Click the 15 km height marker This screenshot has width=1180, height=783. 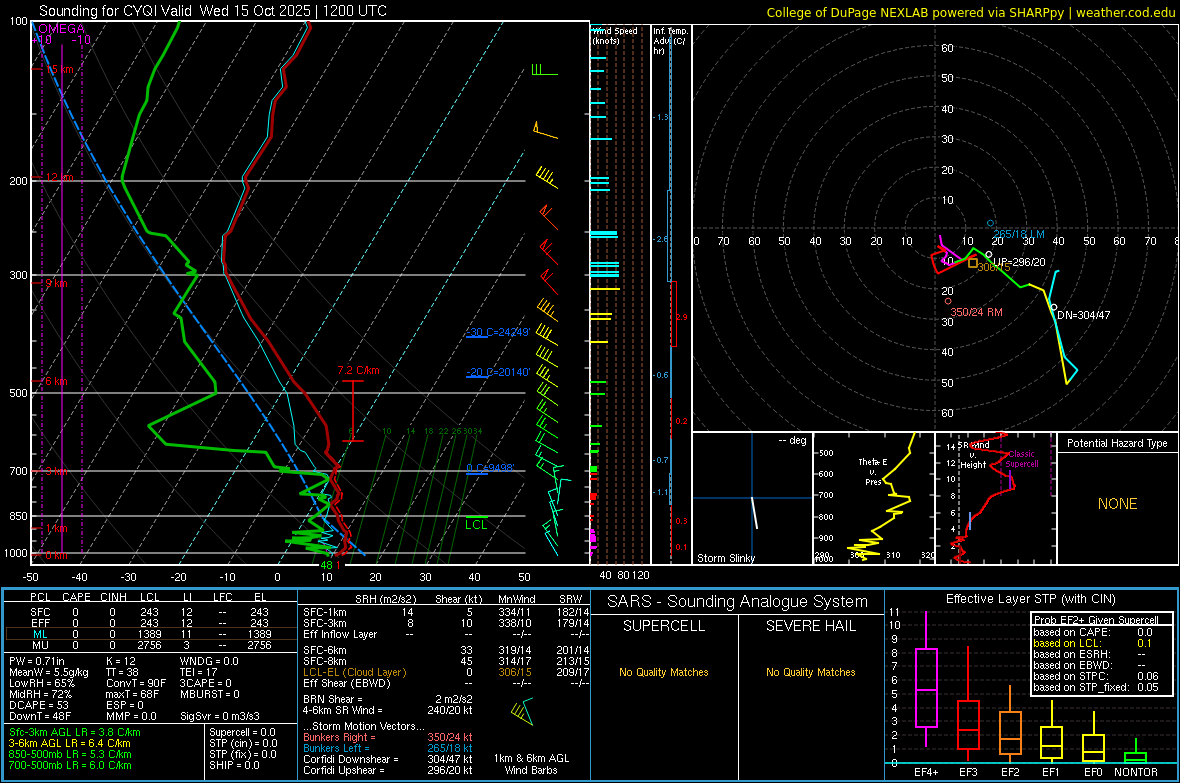pyautogui.click(x=60, y=69)
